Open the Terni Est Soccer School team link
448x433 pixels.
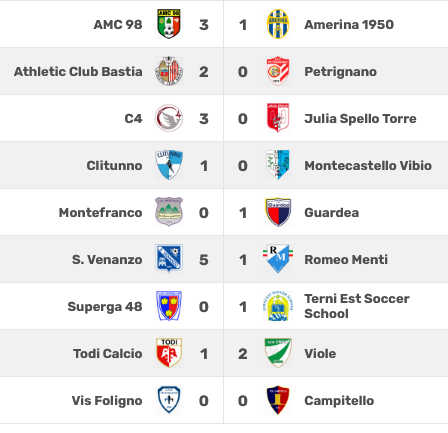tap(357, 306)
